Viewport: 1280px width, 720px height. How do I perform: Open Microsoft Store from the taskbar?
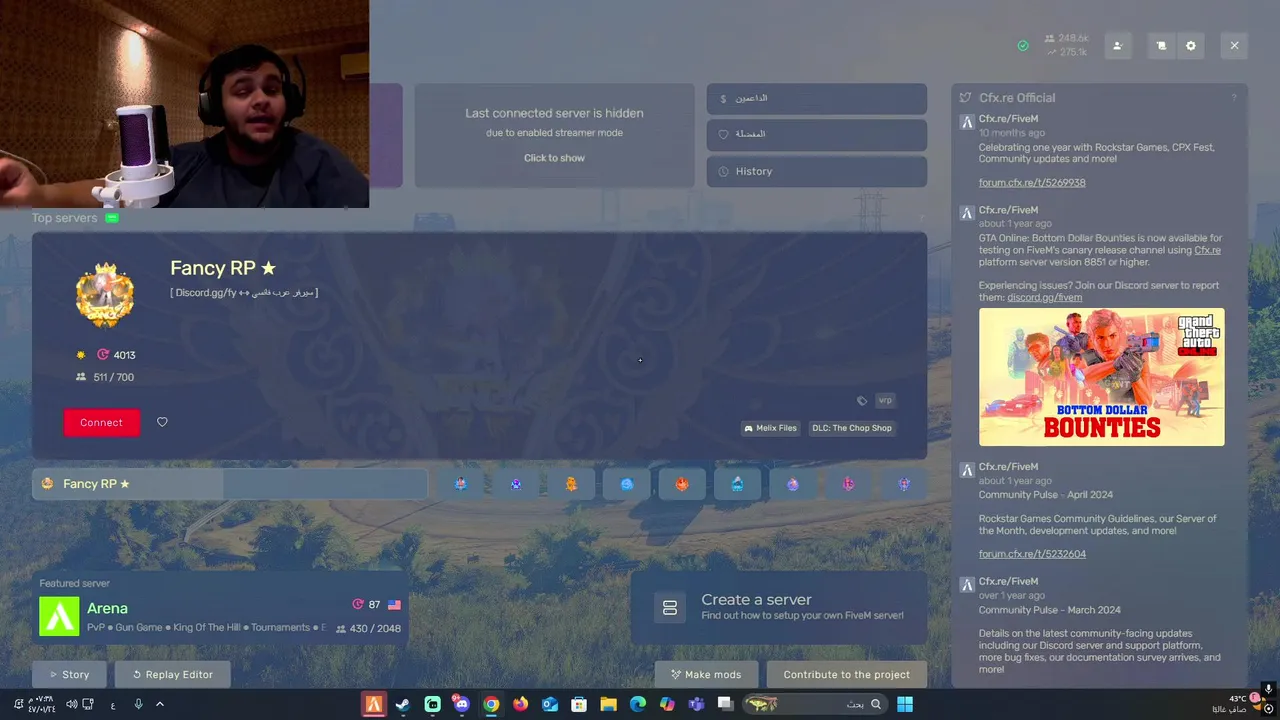coord(579,704)
